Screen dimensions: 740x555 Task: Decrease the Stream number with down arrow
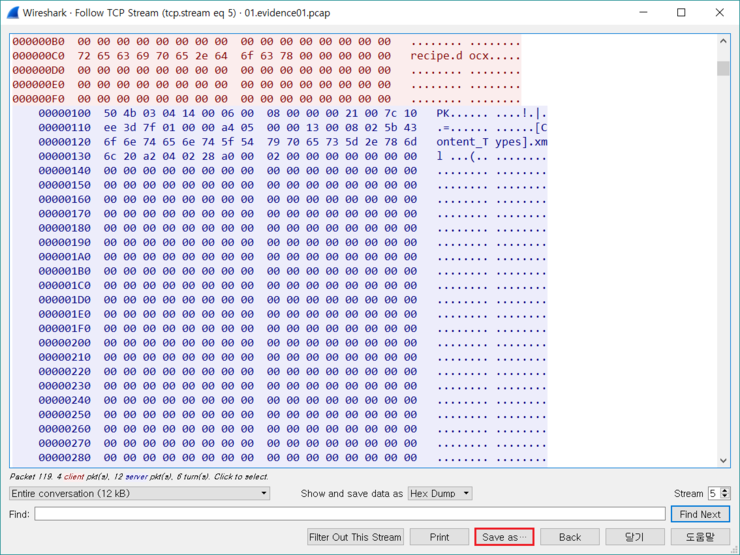(725, 496)
